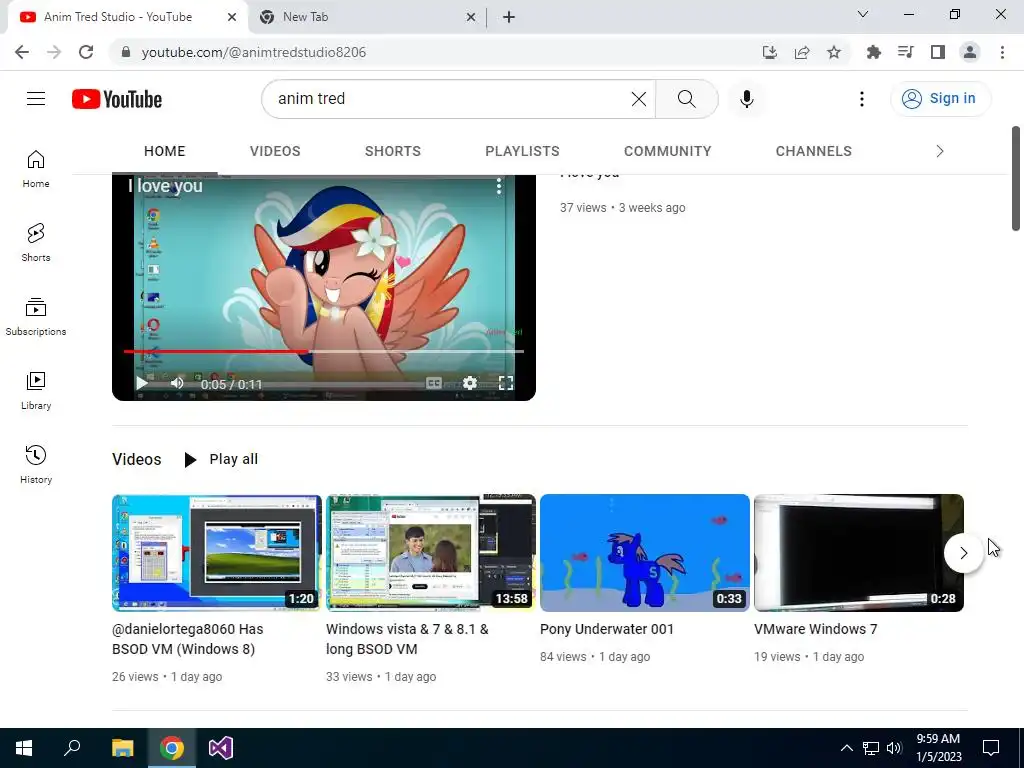Click the page vertical scrollbar
The height and width of the screenshot is (768, 1024).
[x=1016, y=178]
